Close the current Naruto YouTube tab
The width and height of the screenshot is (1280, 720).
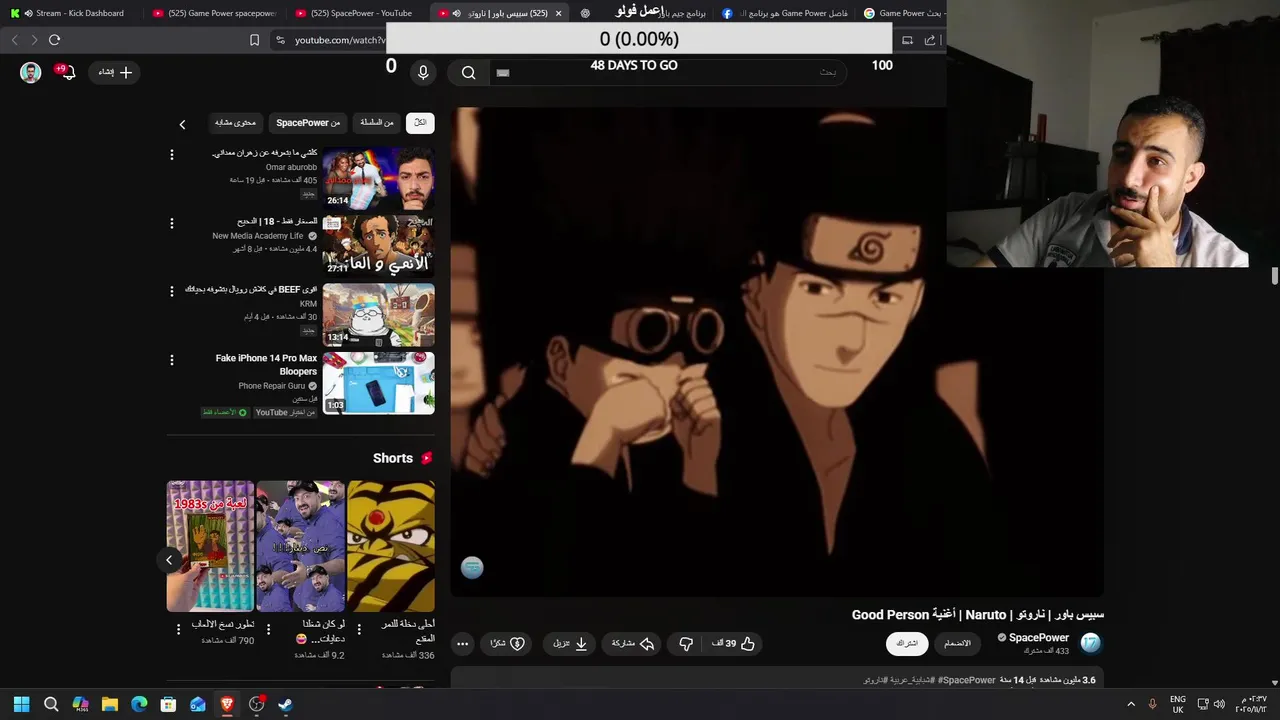558,13
